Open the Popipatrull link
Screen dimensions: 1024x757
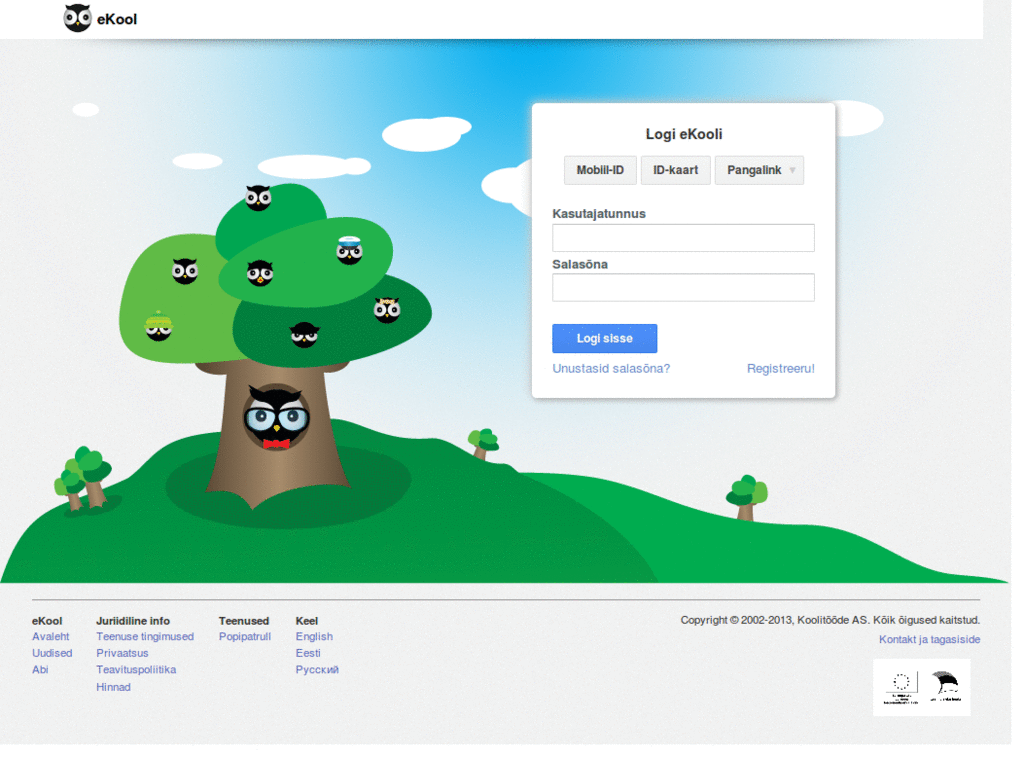[x=245, y=636]
